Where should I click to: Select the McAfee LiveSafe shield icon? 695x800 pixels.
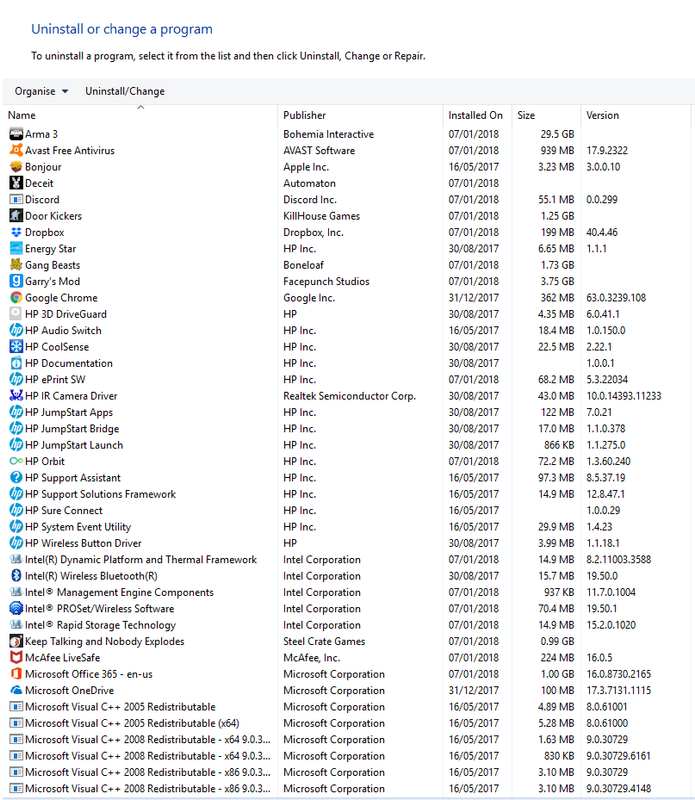tap(16, 658)
